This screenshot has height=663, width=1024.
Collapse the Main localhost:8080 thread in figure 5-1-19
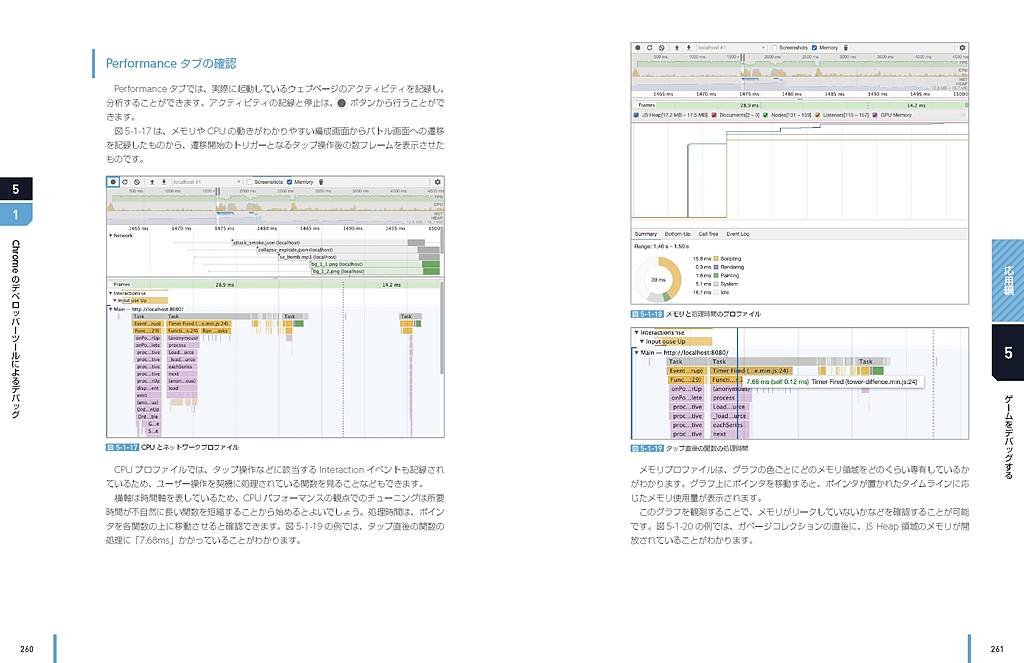[x=637, y=352]
